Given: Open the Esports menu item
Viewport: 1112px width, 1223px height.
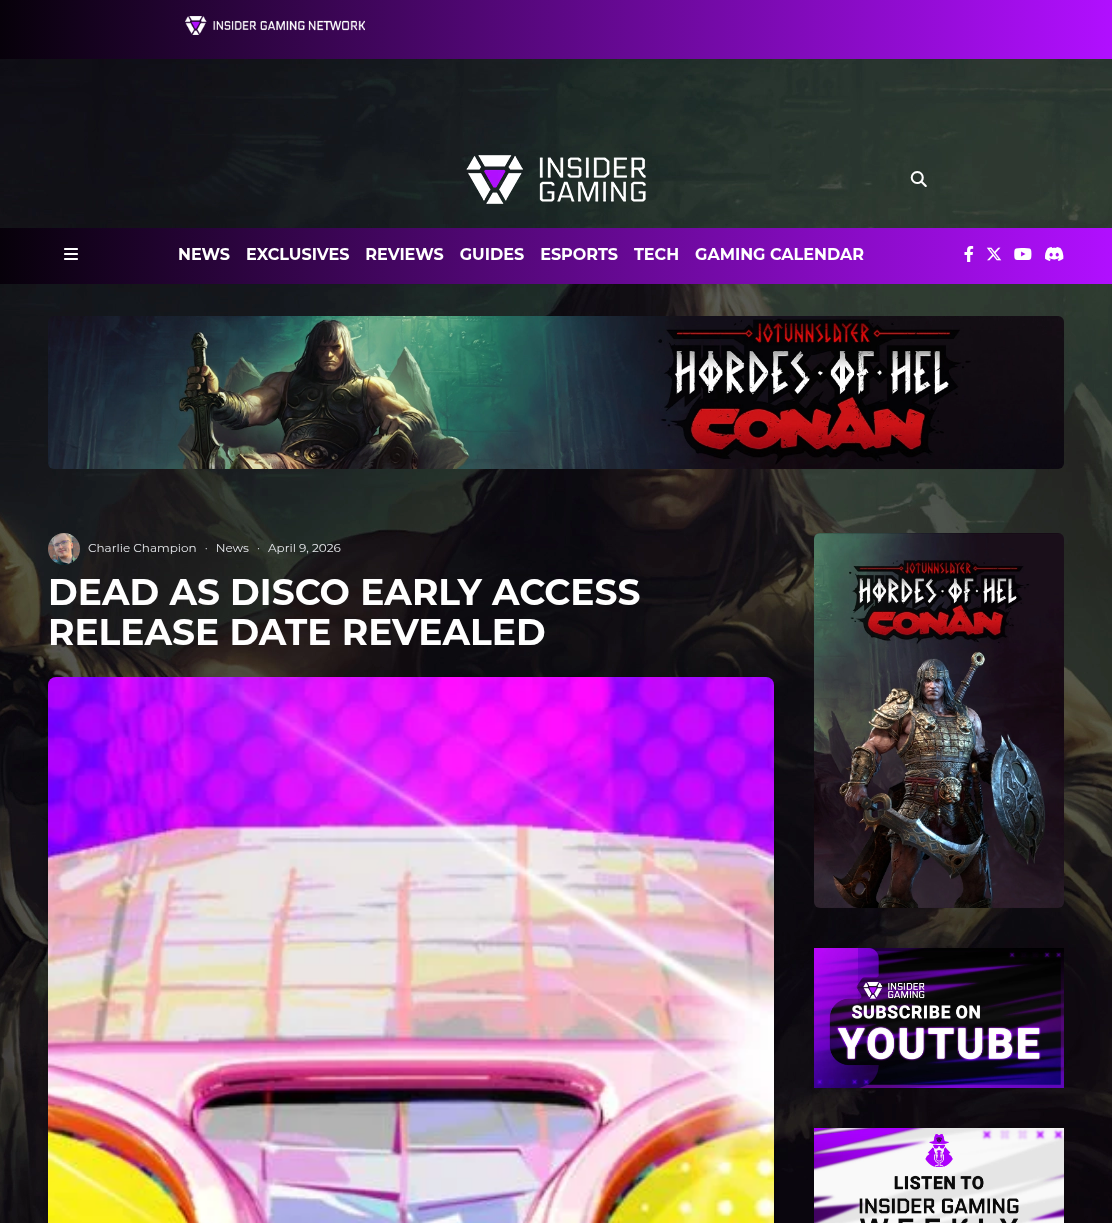Looking at the screenshot, I should click(579, 255).
